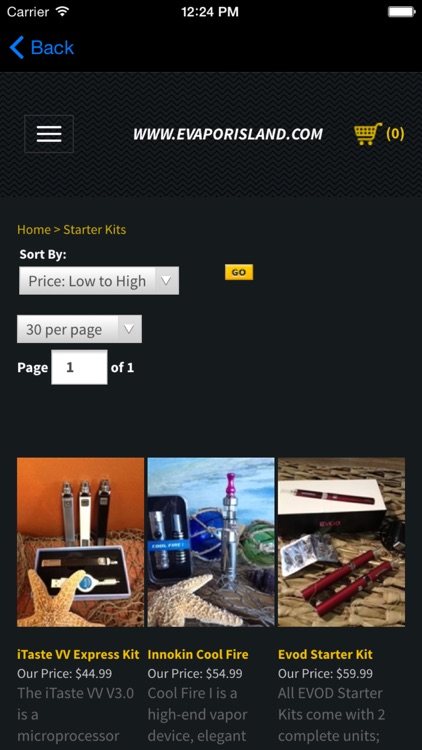Viewport: 422px width, 750px height.
Task: Open the Evod Starter Kit title link
Action: [325, 654]
